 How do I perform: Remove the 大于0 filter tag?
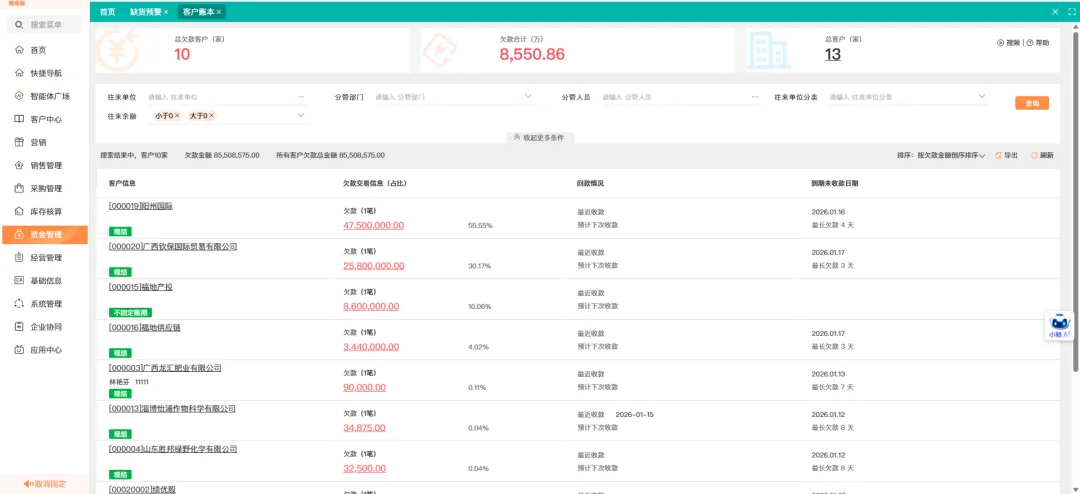(211, 116)
